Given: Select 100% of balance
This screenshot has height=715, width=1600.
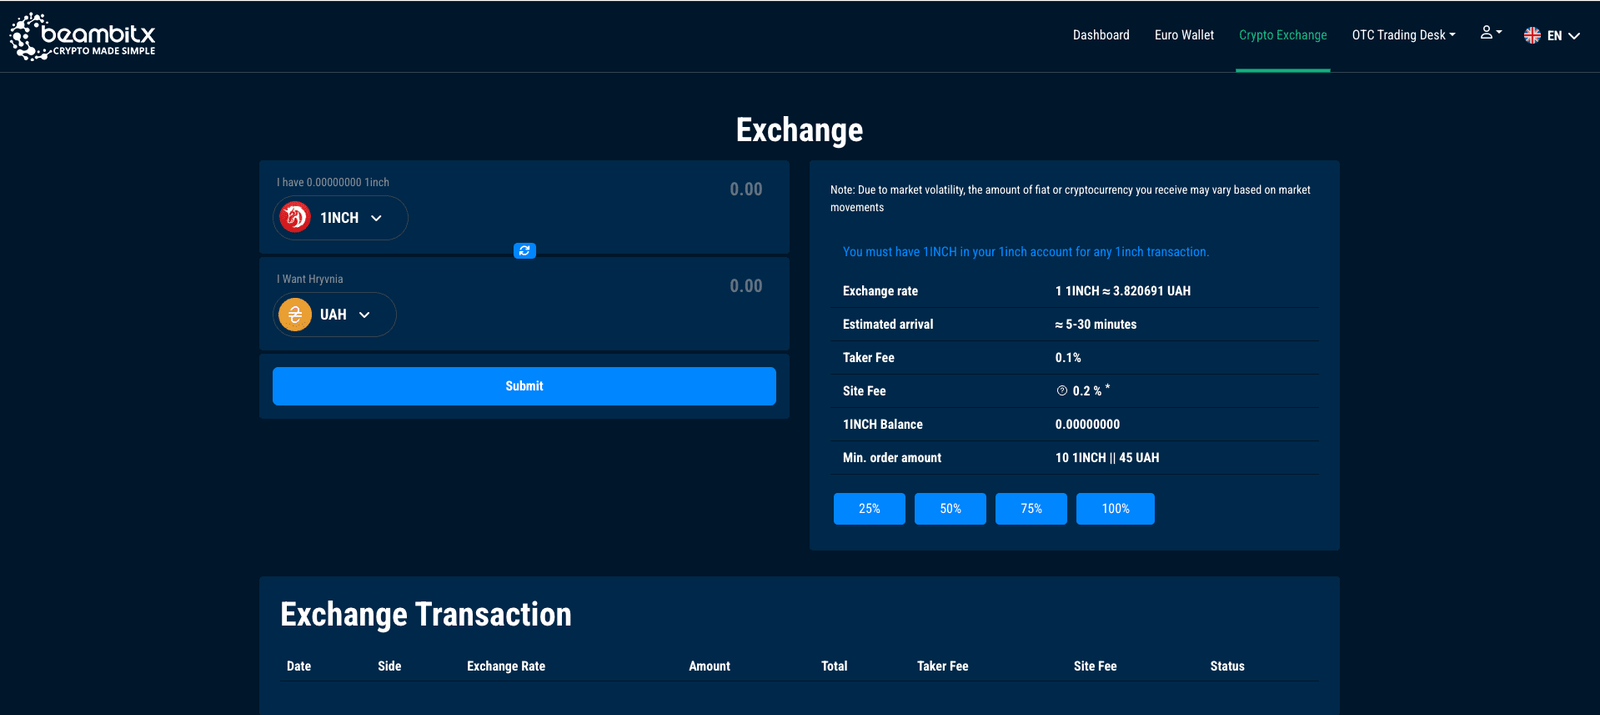Looking at the screenshot, I should click(1115, 509).
